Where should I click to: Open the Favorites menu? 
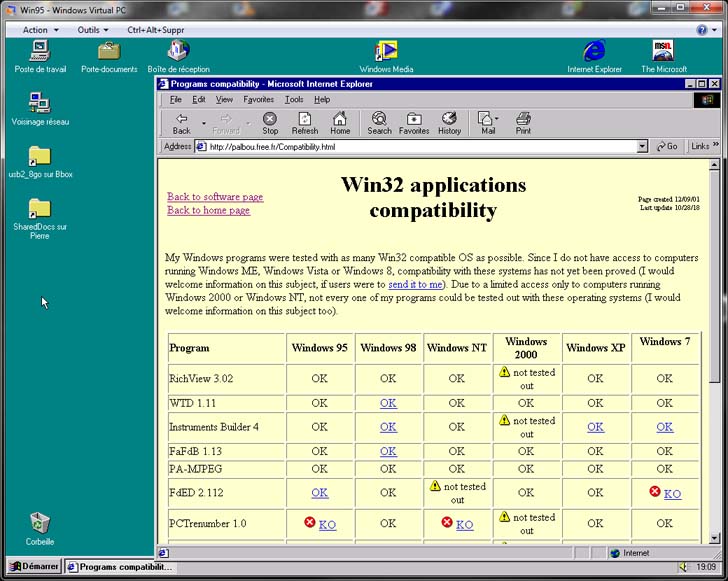[x=259, y=99]
